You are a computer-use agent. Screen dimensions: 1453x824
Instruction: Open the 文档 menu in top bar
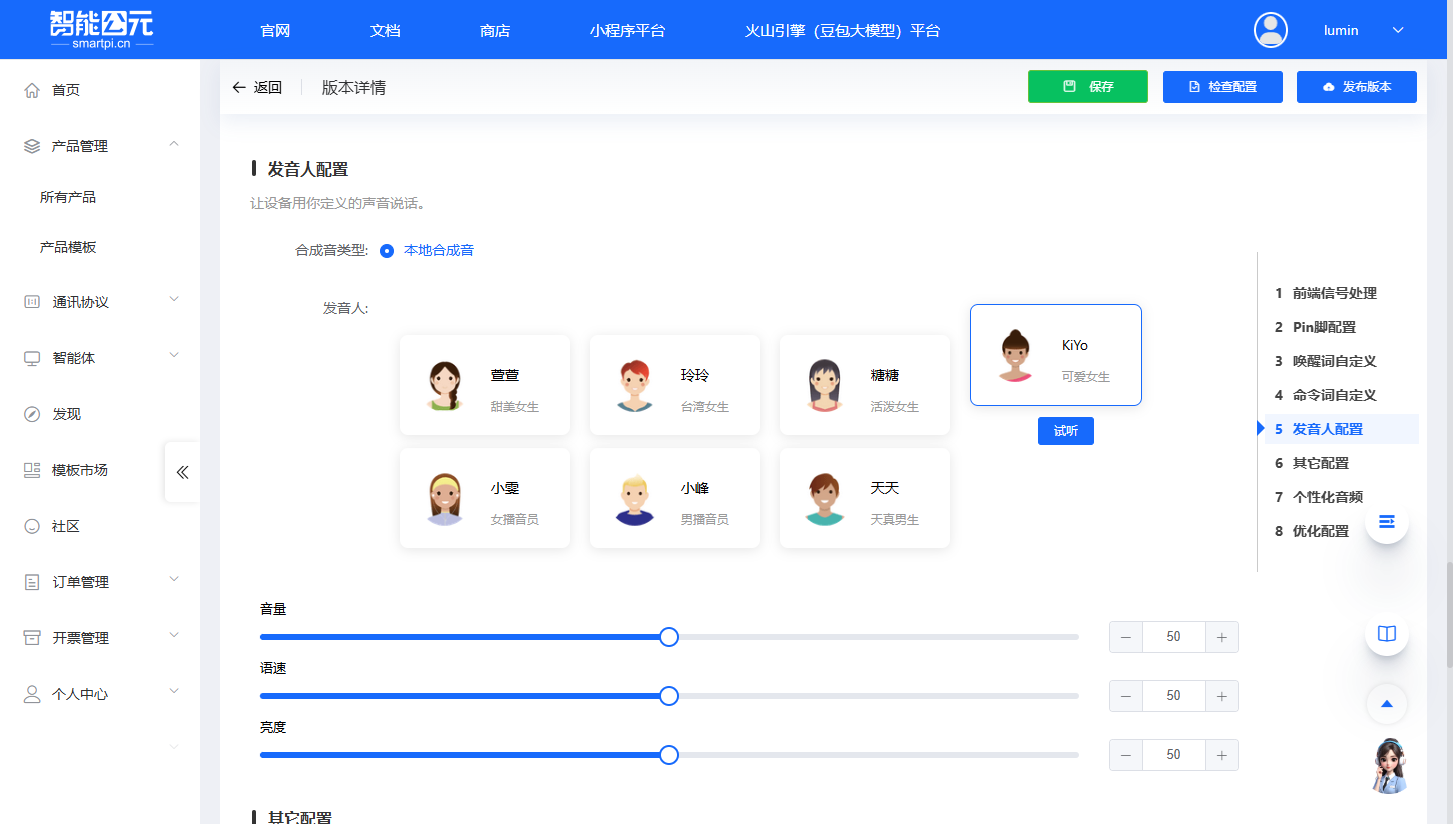[x=384, y=30]
